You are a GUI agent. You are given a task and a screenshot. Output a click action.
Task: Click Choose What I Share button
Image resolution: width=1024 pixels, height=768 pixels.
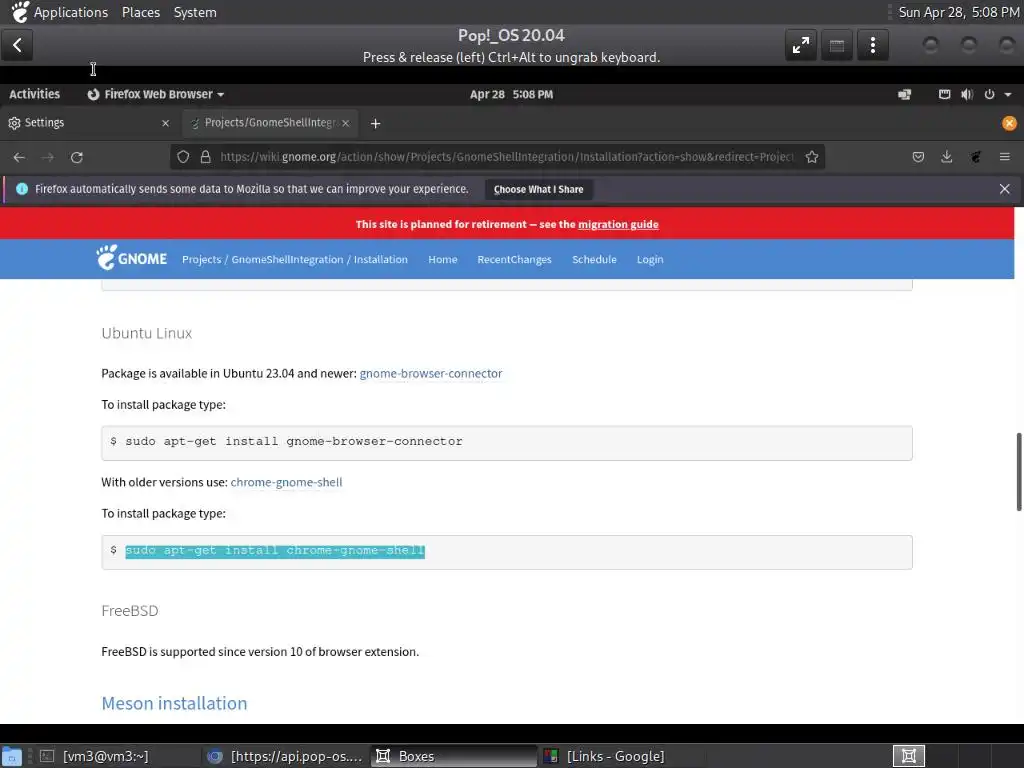pyautogui.click(x=539, y=189)
